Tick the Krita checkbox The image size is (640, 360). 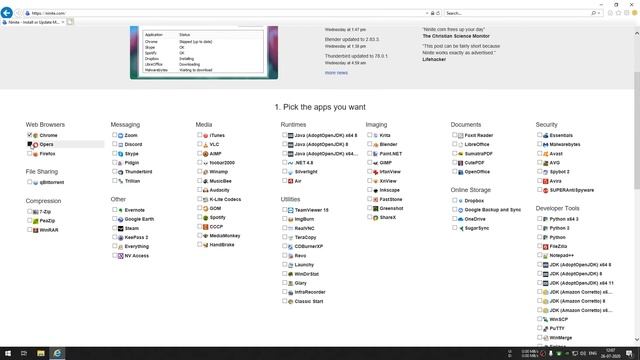pyautogui.click(x=369, y=135)
